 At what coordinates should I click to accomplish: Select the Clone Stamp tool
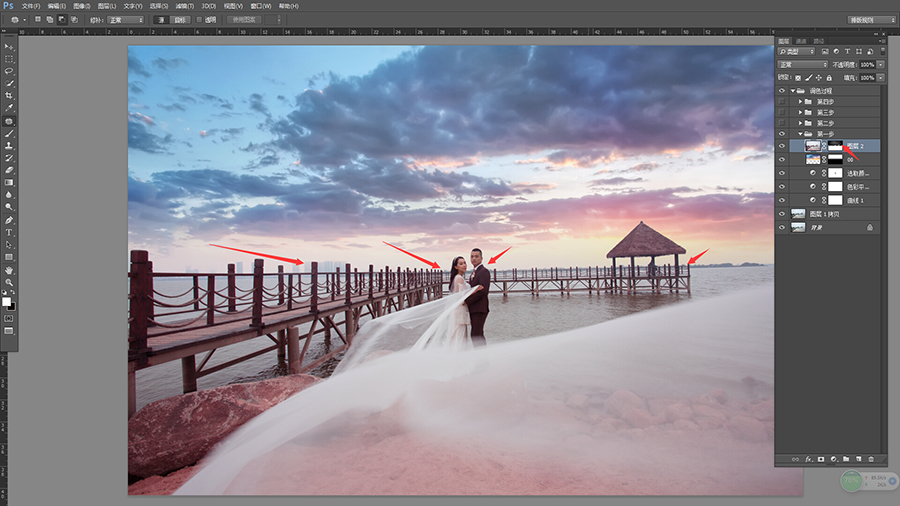coord(9,146)
